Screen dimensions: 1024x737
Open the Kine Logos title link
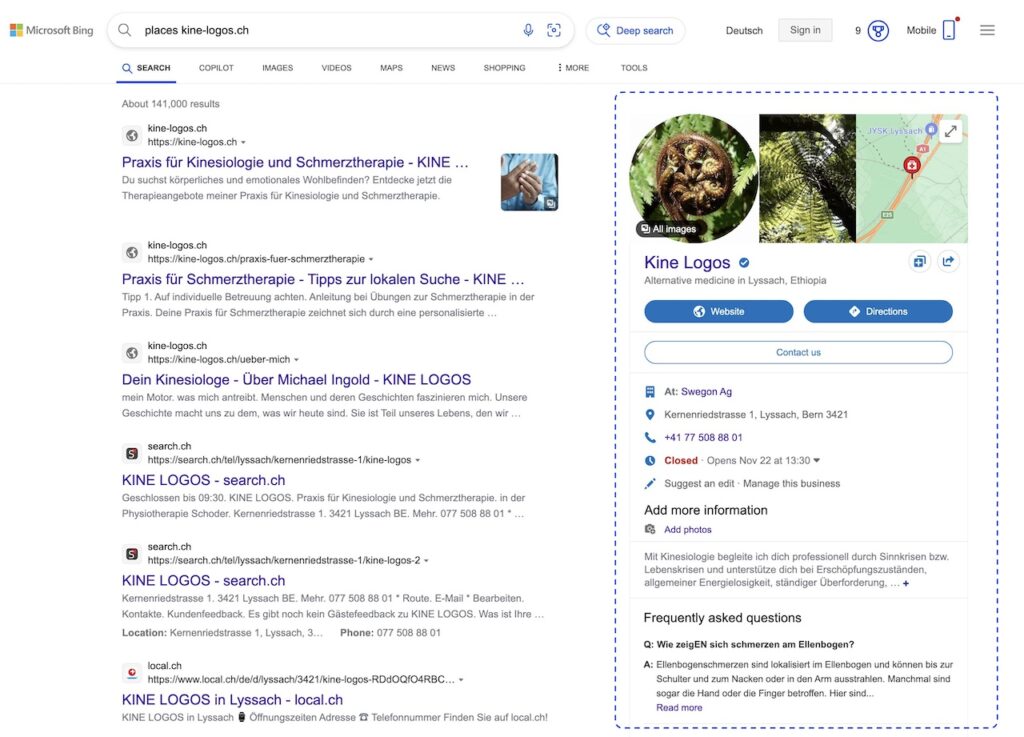[x=687, y=262]
